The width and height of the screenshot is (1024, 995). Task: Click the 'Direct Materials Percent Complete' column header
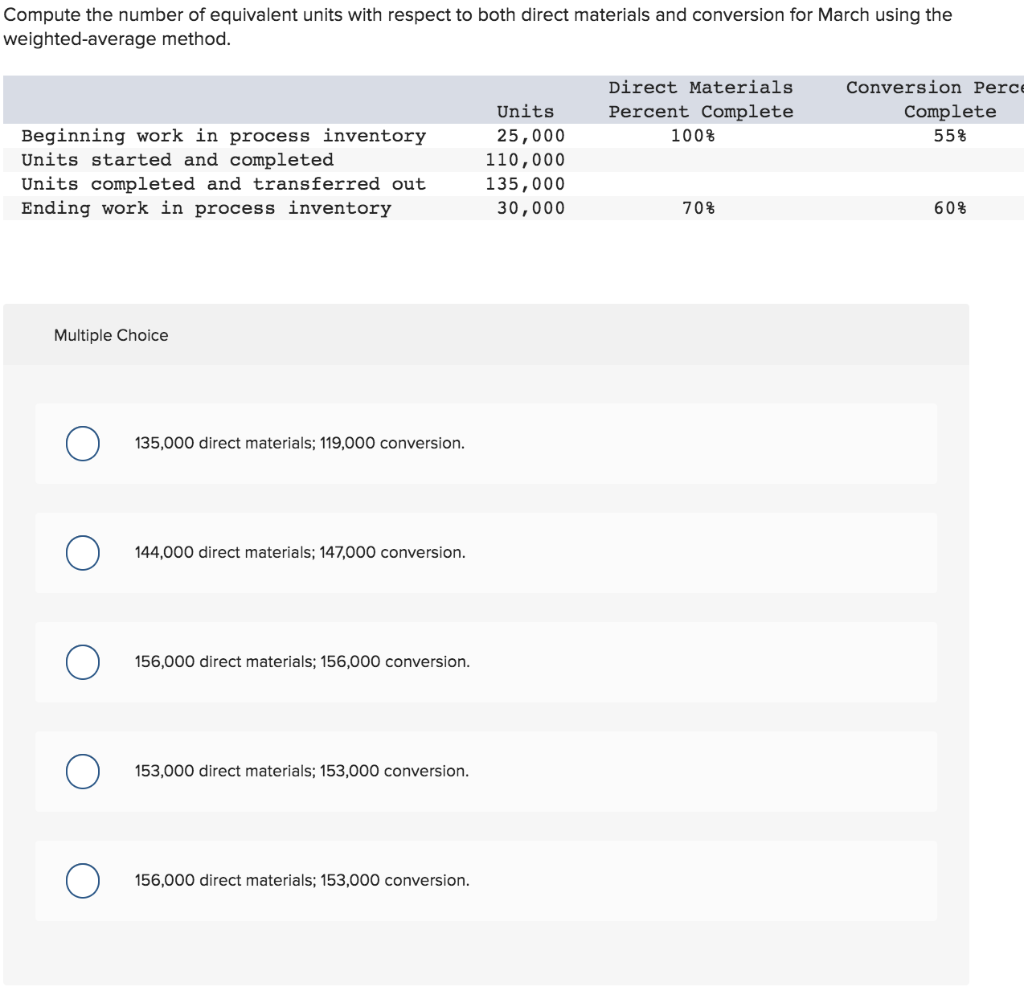click(701, 99)
